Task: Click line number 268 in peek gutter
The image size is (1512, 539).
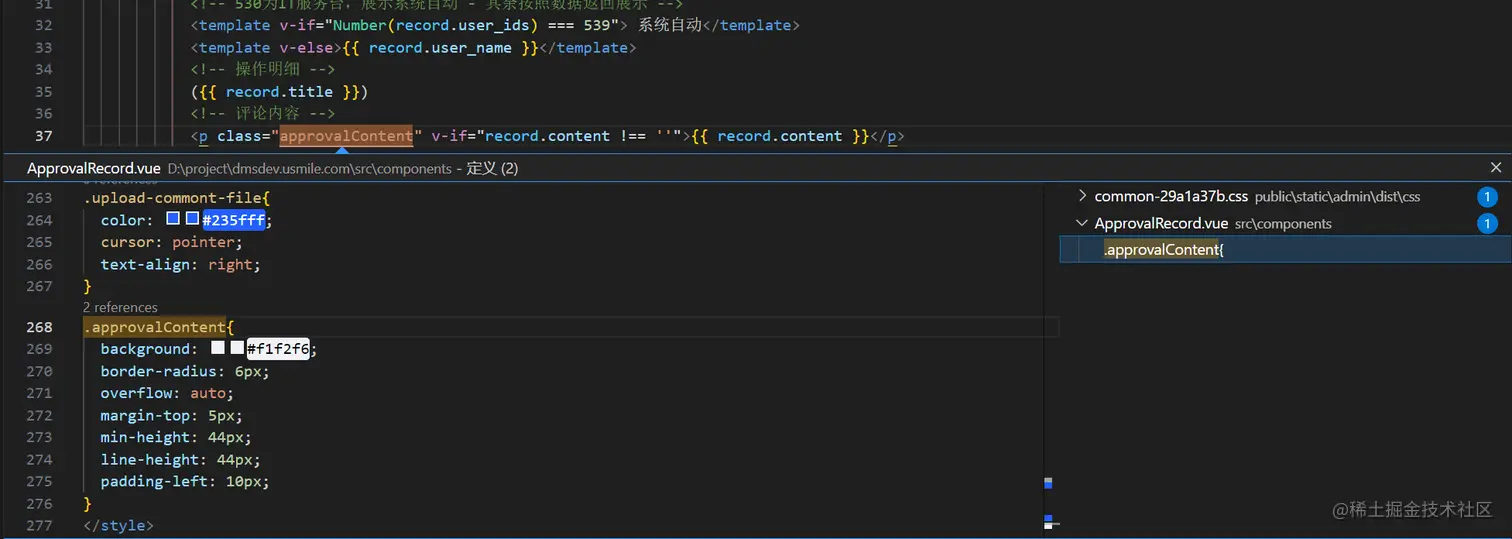Action: point(39,327)
